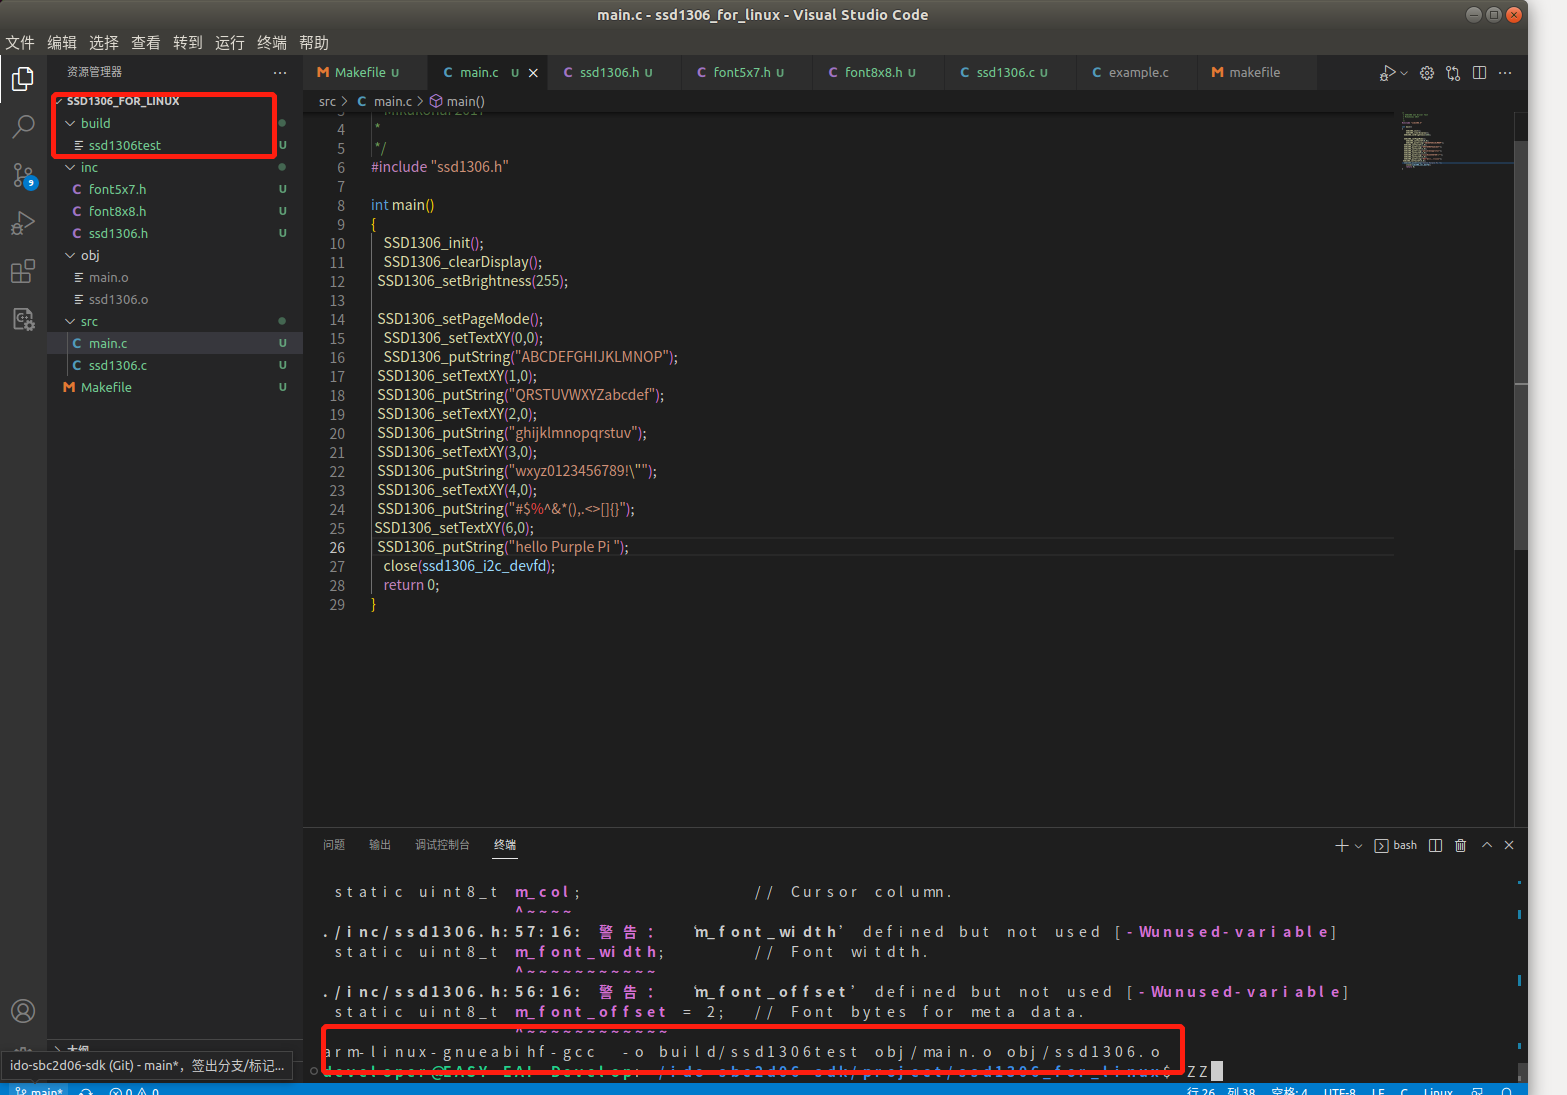Open the activity bar icon below Extensions
This screenshot has height=1095, width=1567.
tap(23, 319)
